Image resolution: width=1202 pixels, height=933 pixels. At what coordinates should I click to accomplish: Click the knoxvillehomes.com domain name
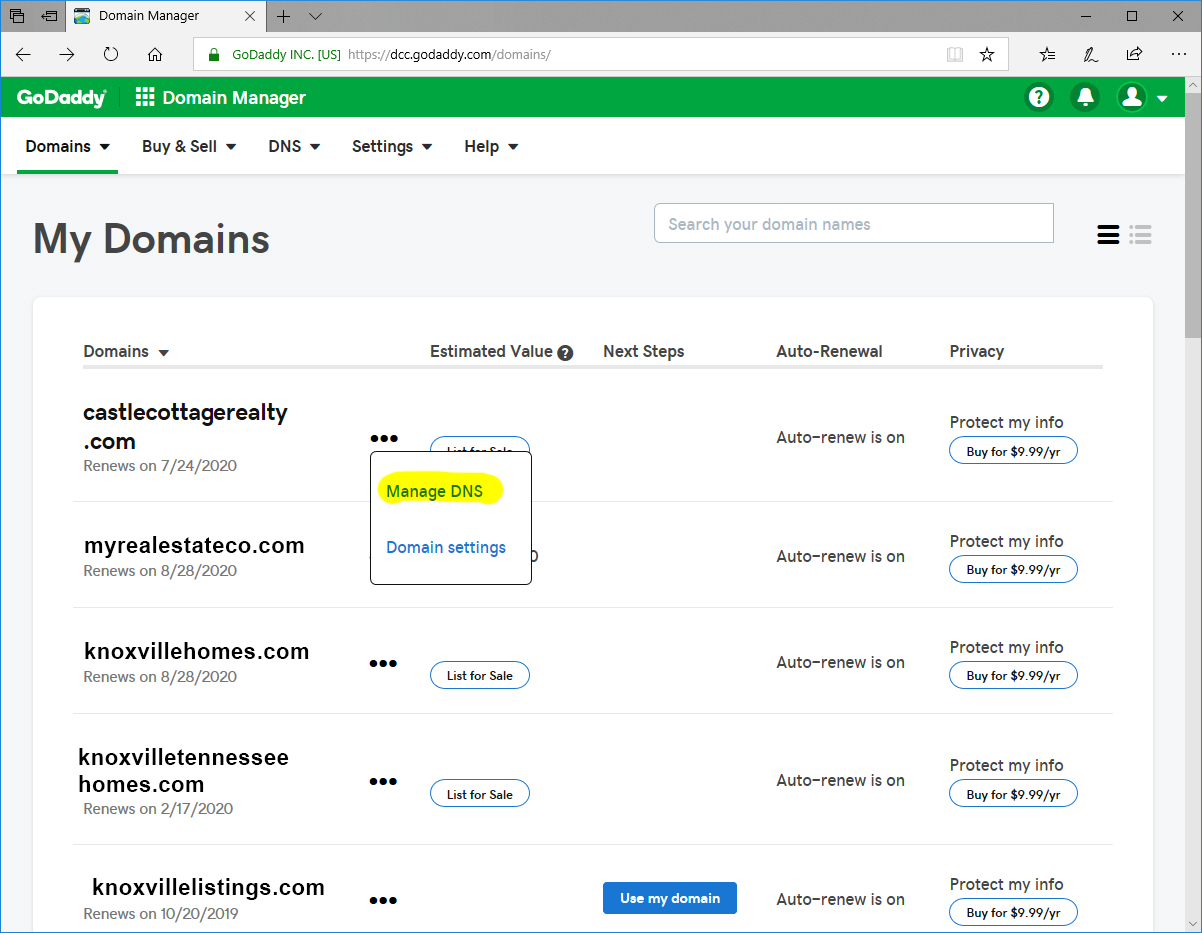(x=197, y=652)
